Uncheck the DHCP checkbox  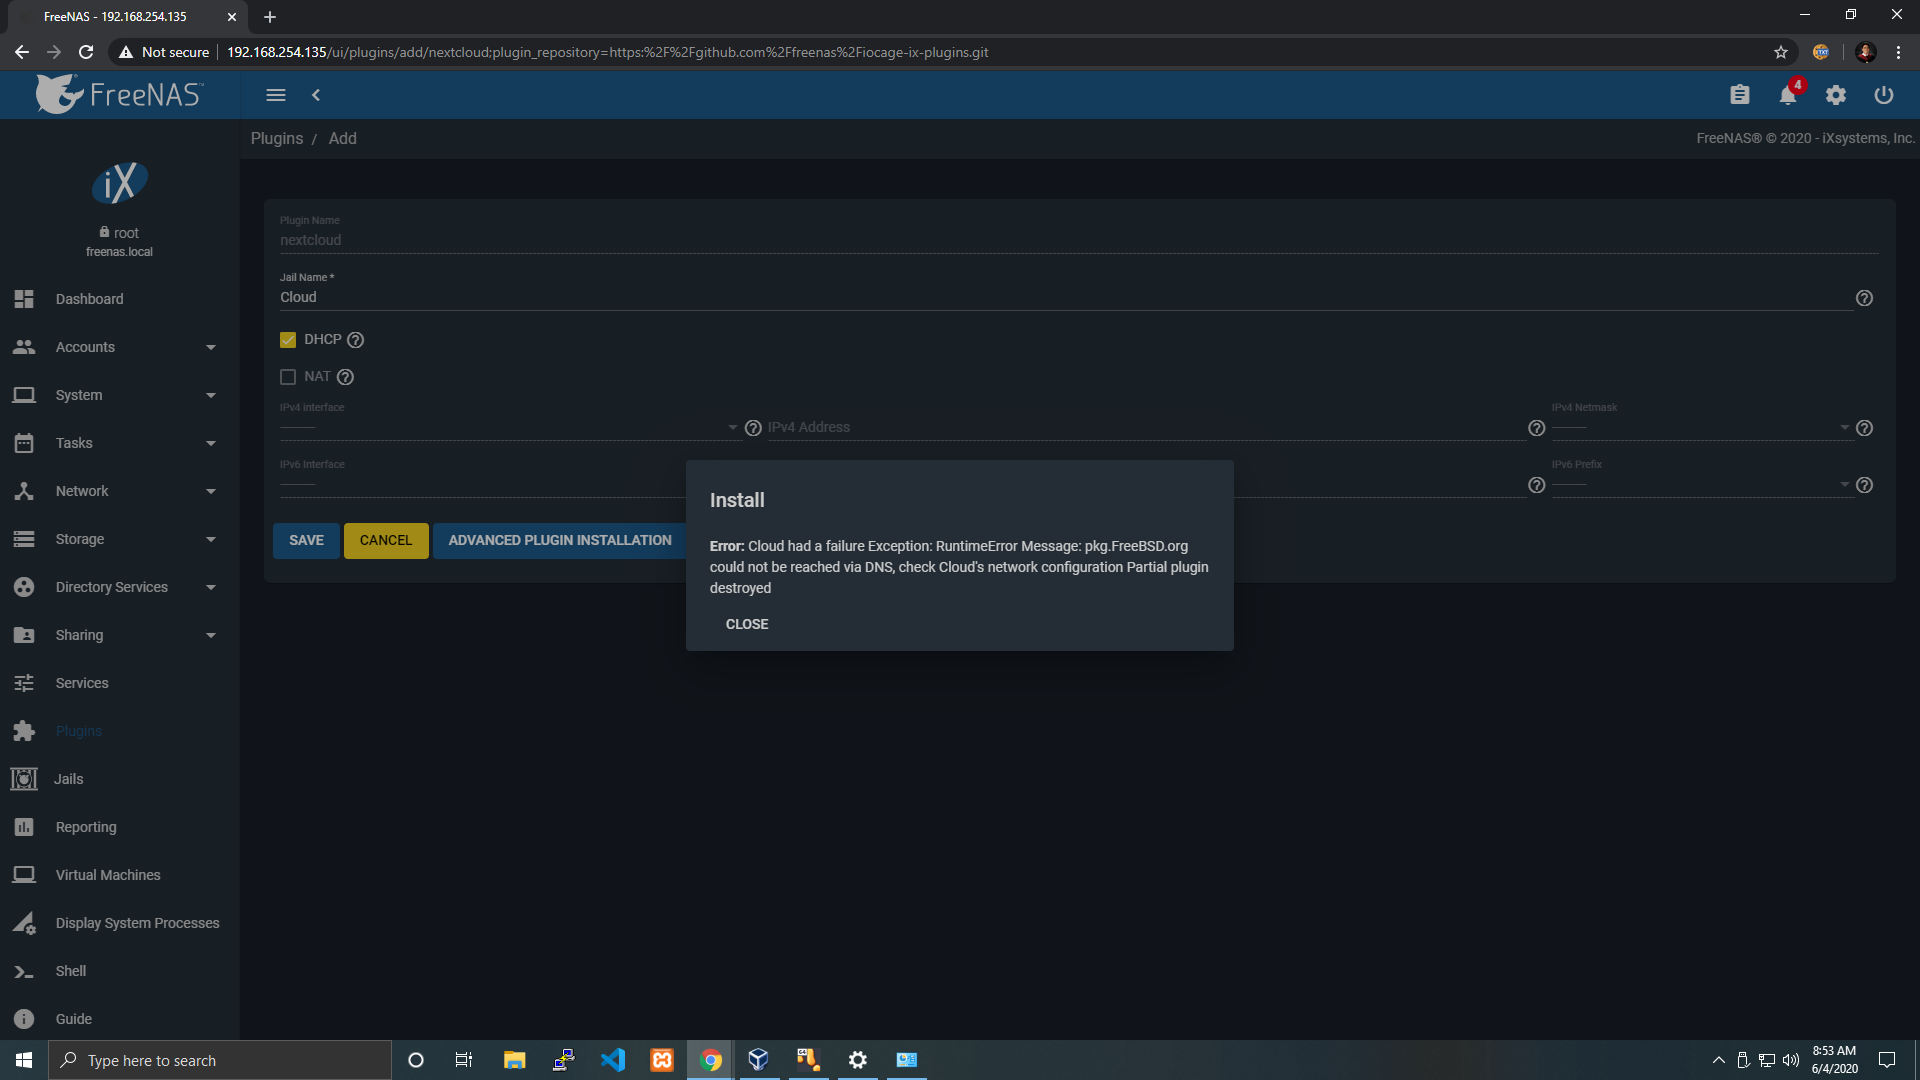288,340
